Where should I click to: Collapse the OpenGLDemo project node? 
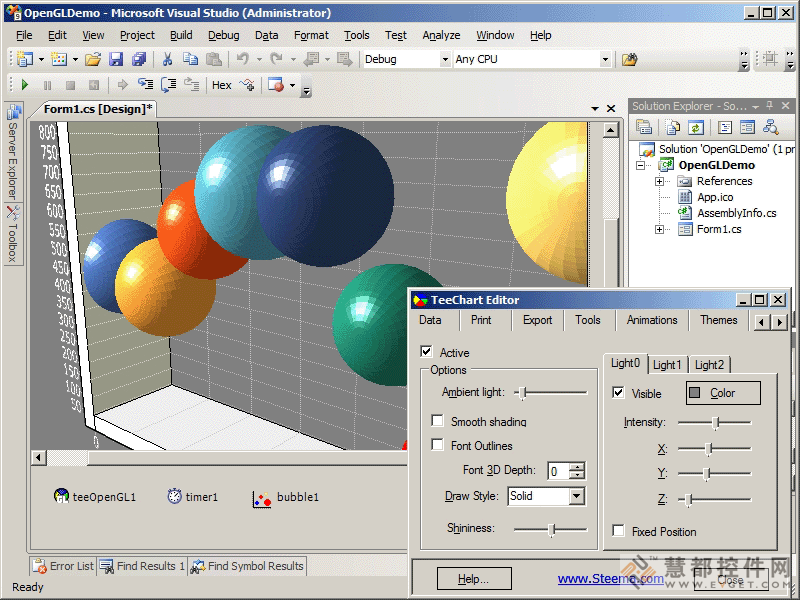(641, 165)
